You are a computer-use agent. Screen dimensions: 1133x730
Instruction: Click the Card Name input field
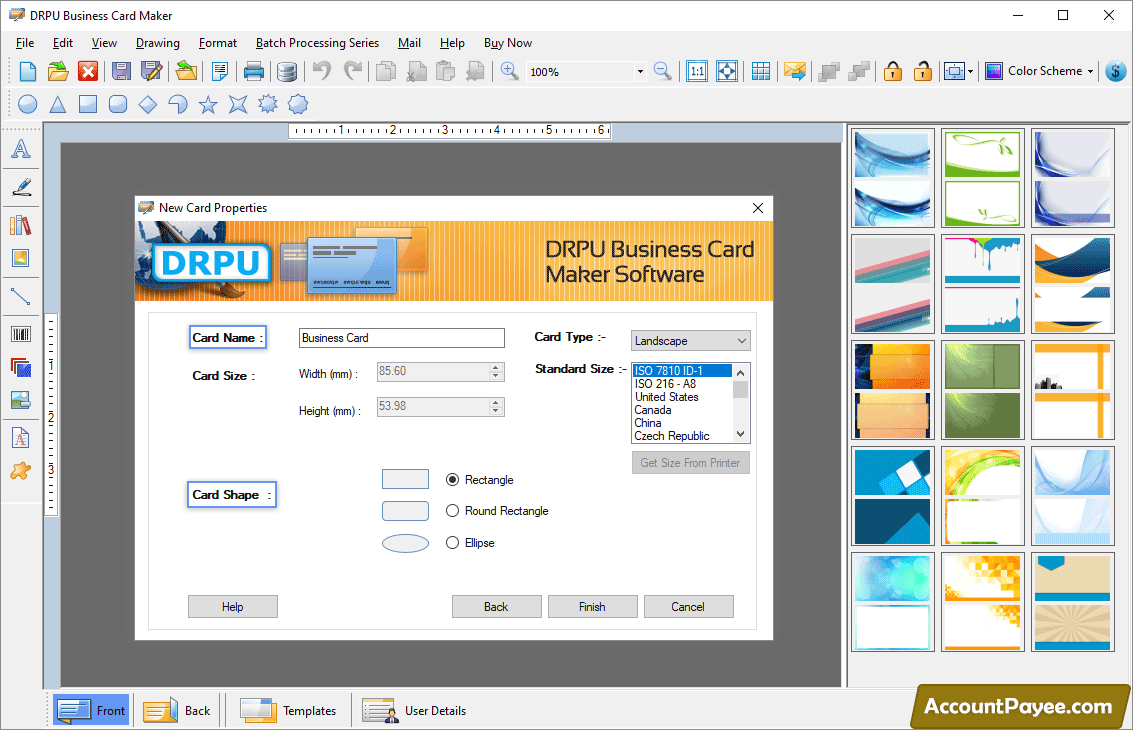402,338
